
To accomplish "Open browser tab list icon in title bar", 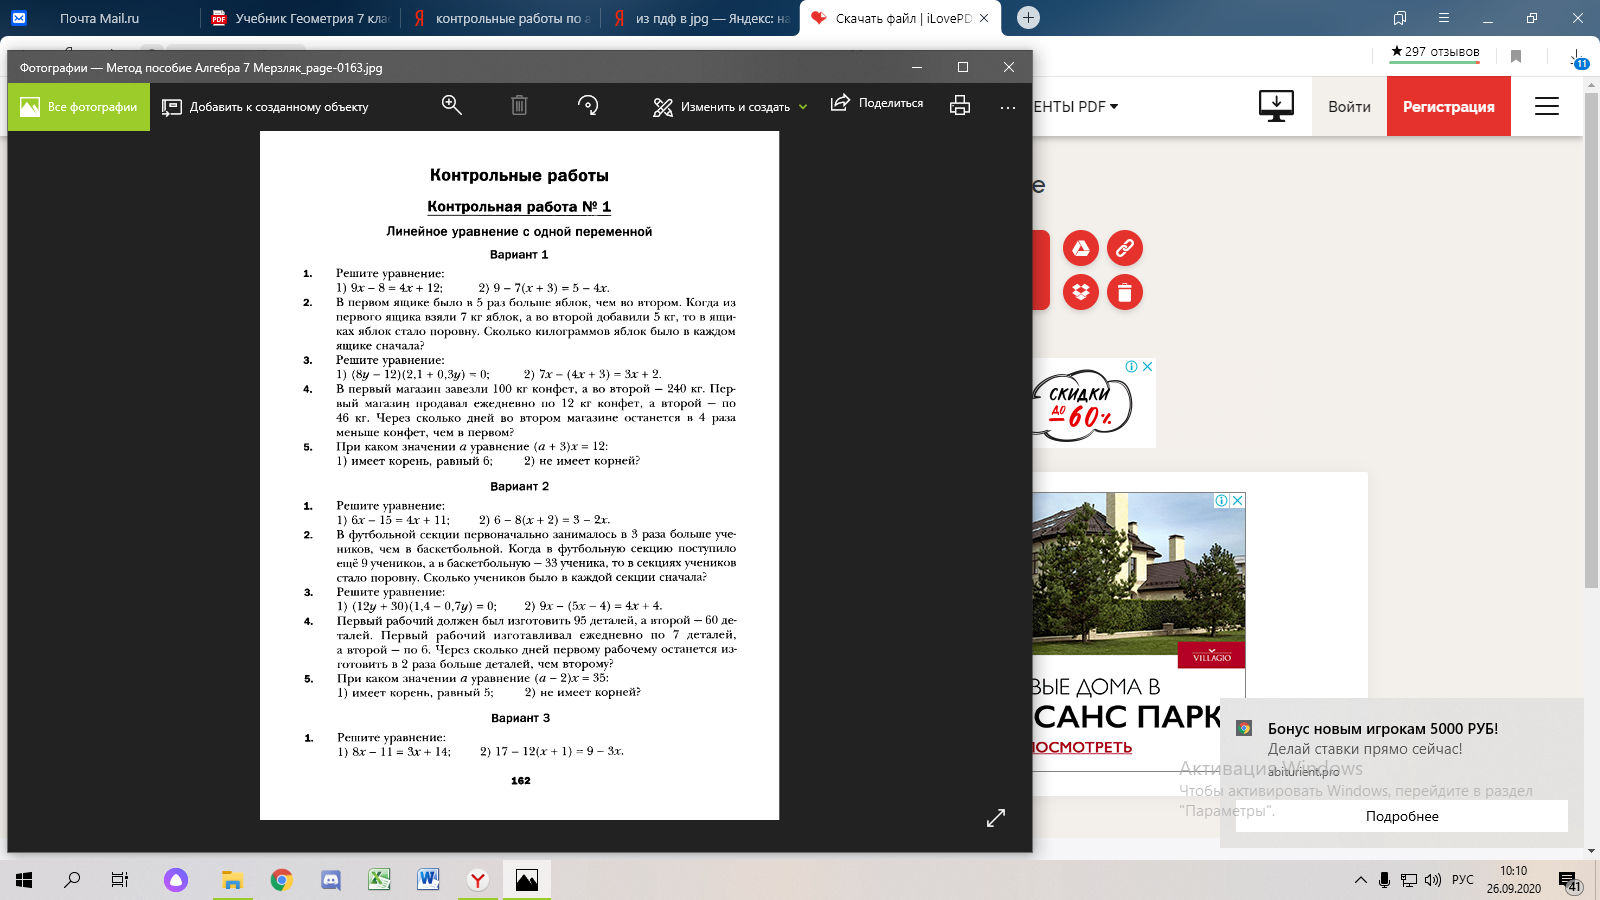I will [1400, 18].
